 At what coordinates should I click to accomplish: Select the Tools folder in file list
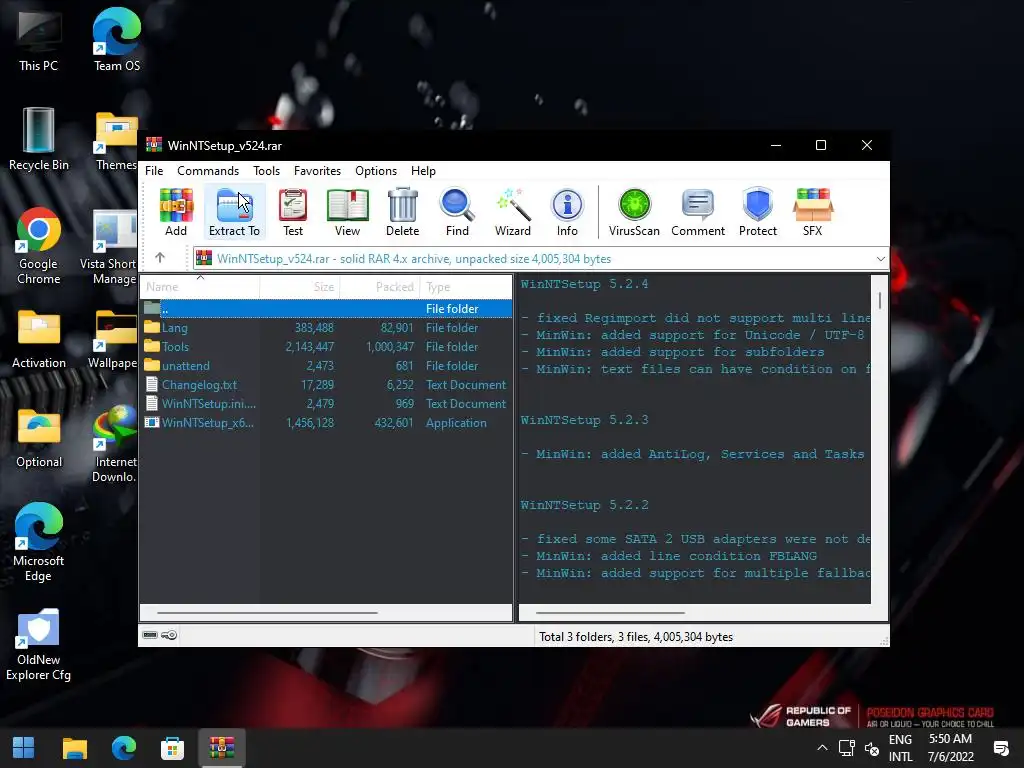[326, 346]
